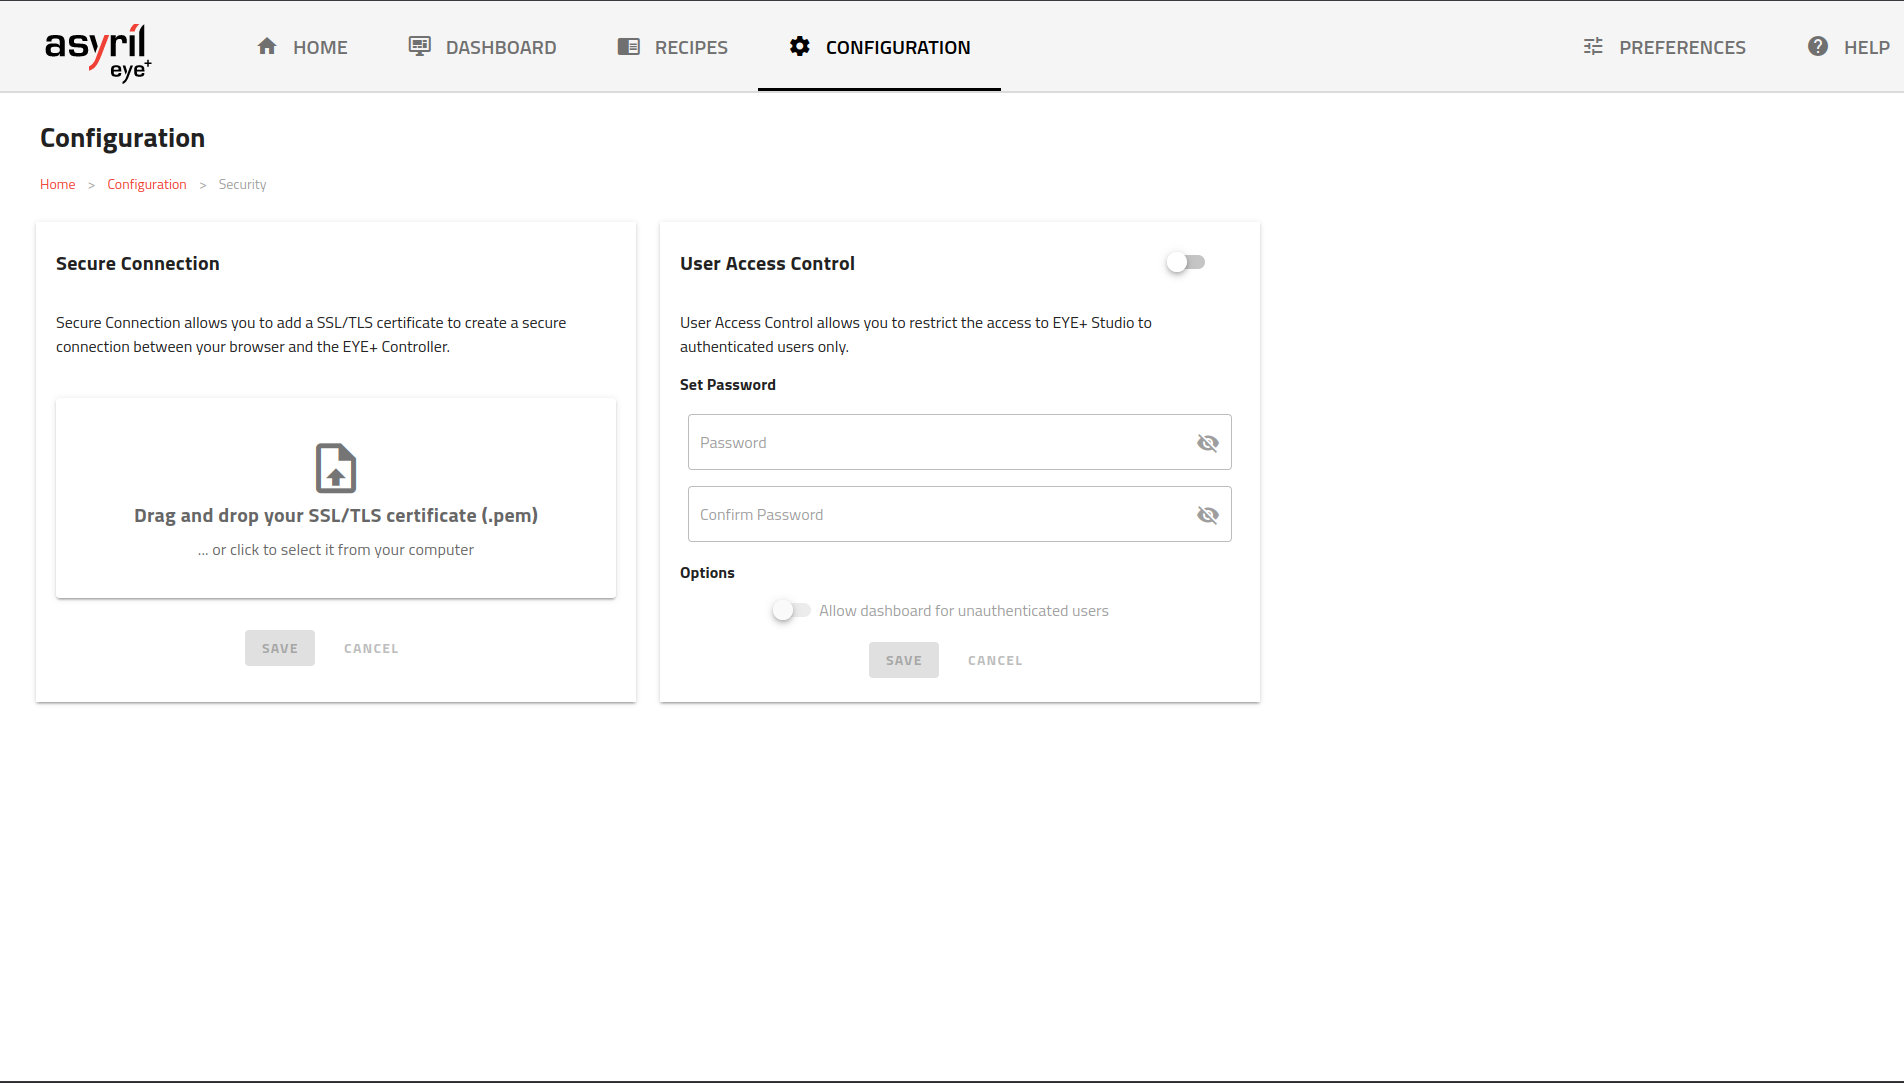The image size is (1904, 1083).
Task: Open Preferences using the sliders icon
Action: click(x=1592, y=46)
